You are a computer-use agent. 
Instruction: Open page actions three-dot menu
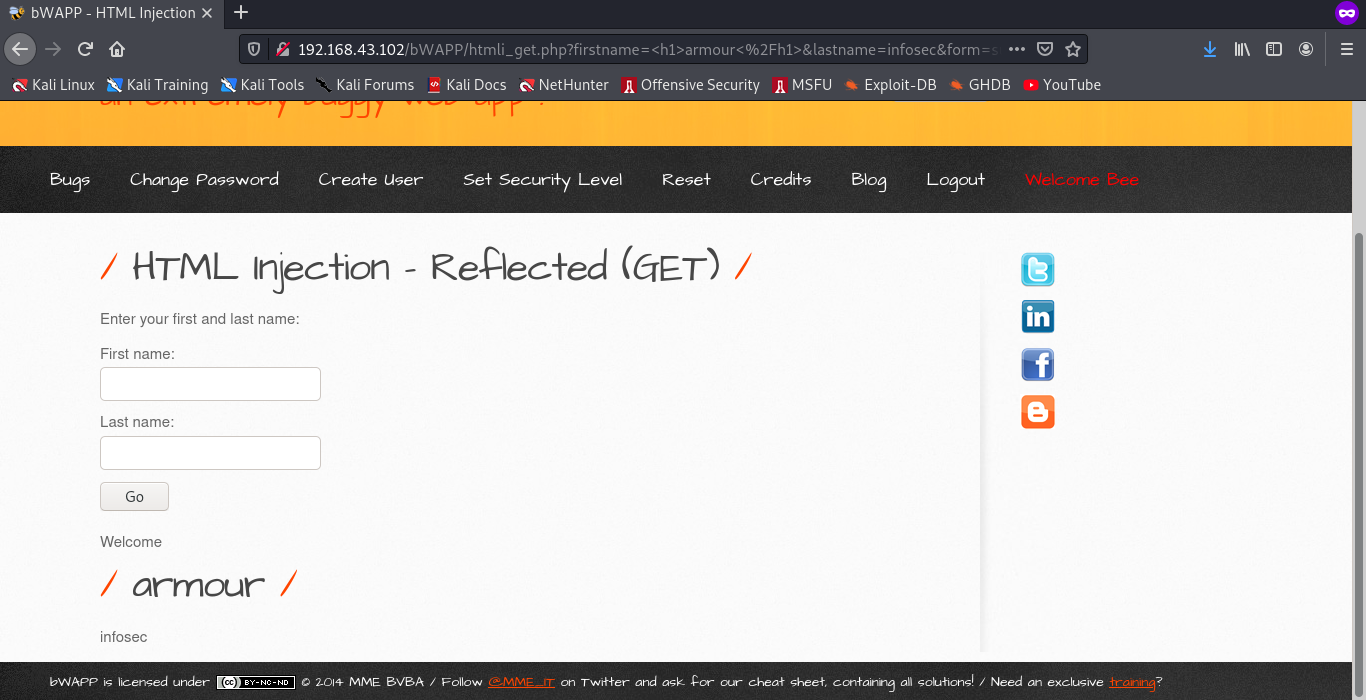tap(1016, 49)
